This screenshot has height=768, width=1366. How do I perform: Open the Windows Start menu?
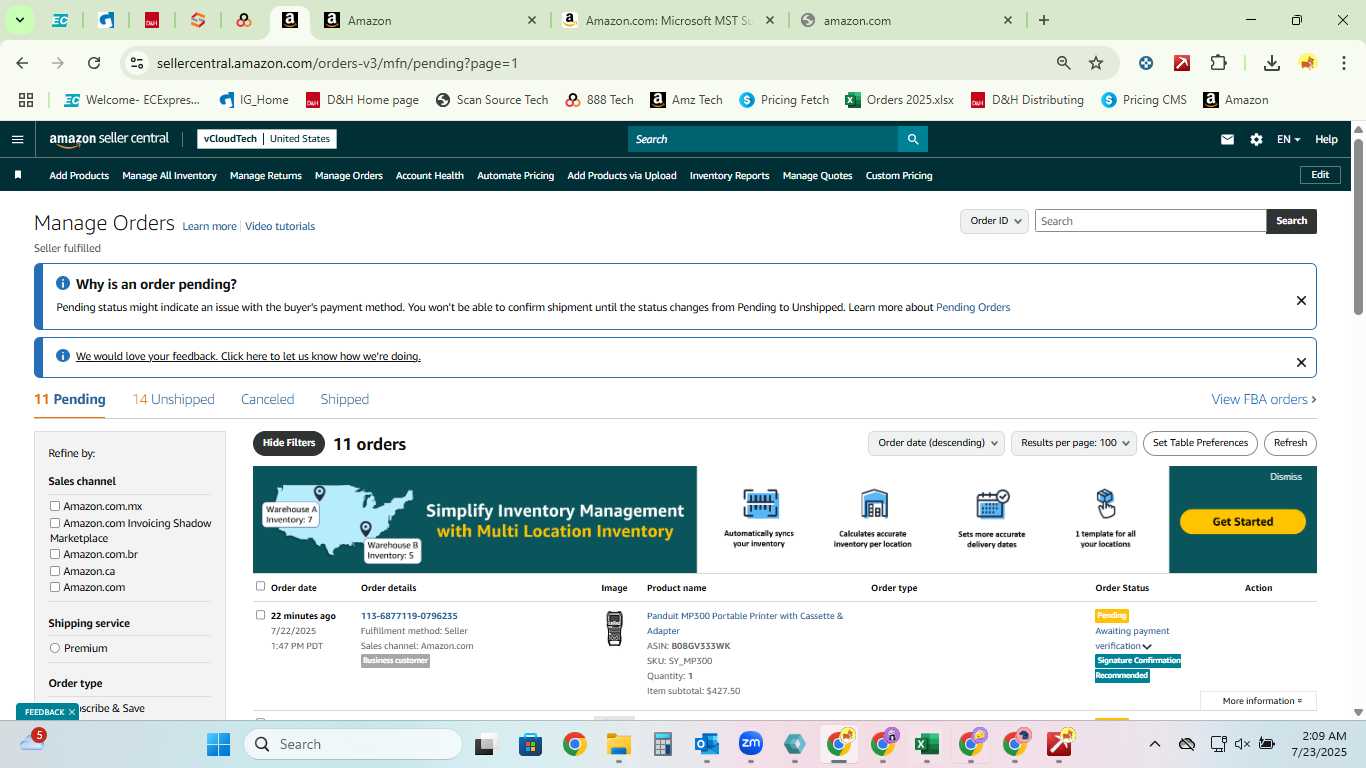pos(218,744)
